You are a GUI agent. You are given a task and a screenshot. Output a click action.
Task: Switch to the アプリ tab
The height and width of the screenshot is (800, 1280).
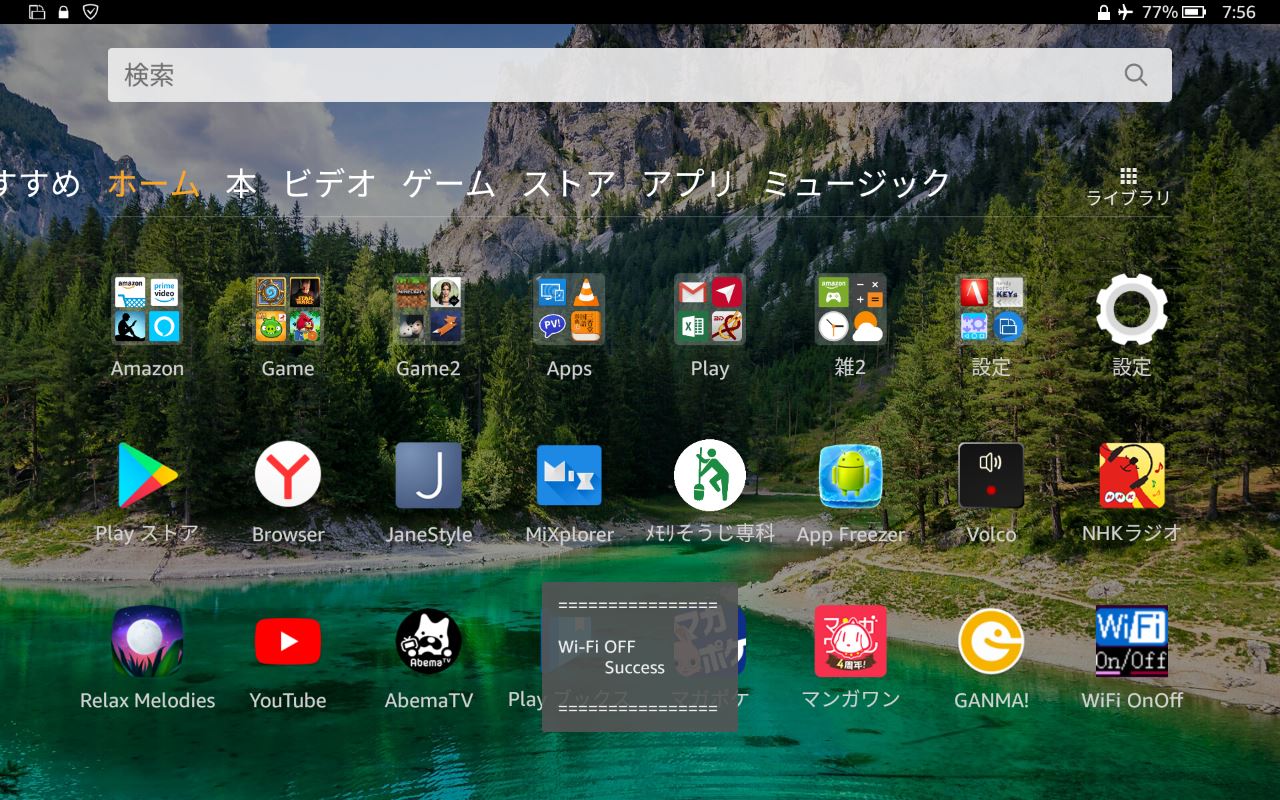coord(688,184)
